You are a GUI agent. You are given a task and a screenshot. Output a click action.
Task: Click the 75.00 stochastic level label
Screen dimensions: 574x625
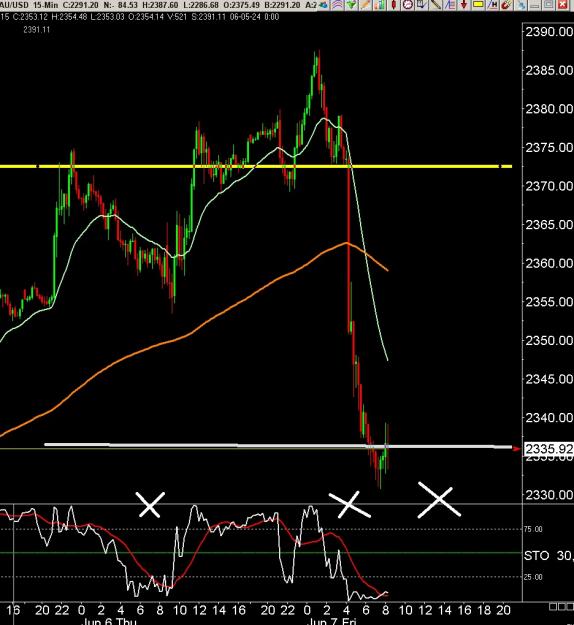pyautogui.click(x=533, y=529)
